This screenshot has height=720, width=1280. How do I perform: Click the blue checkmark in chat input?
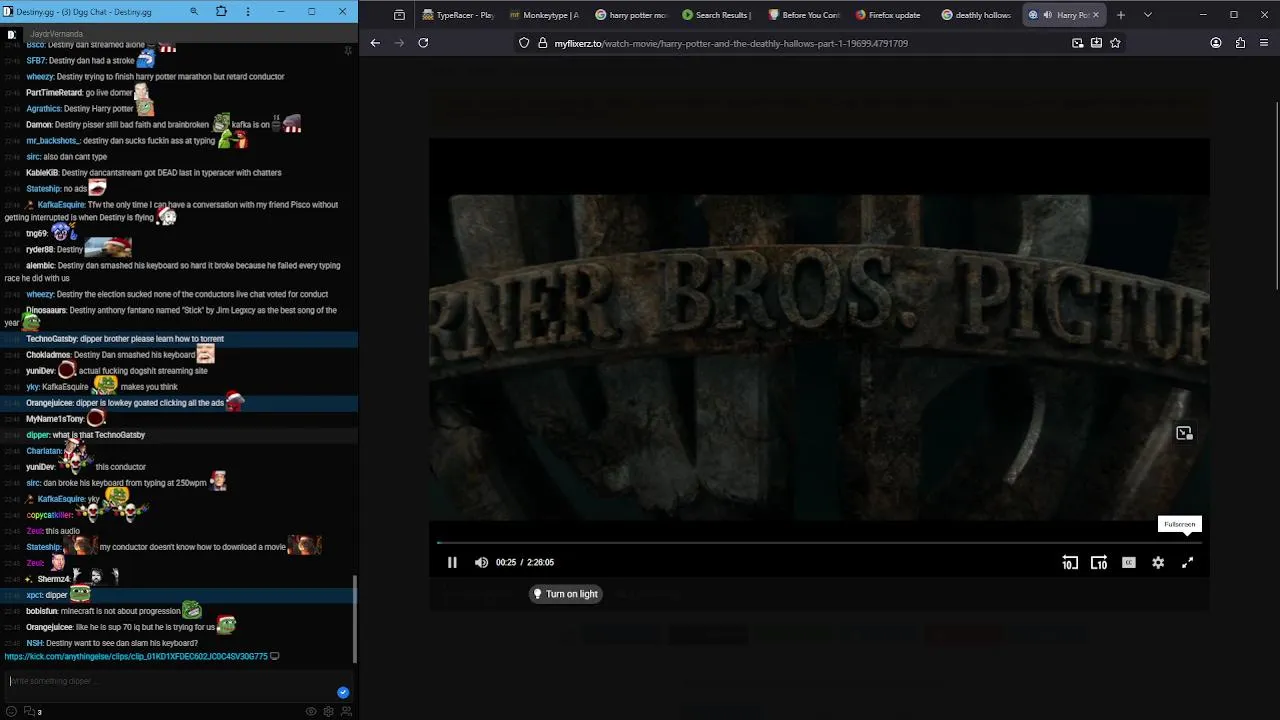pos(343,692)
